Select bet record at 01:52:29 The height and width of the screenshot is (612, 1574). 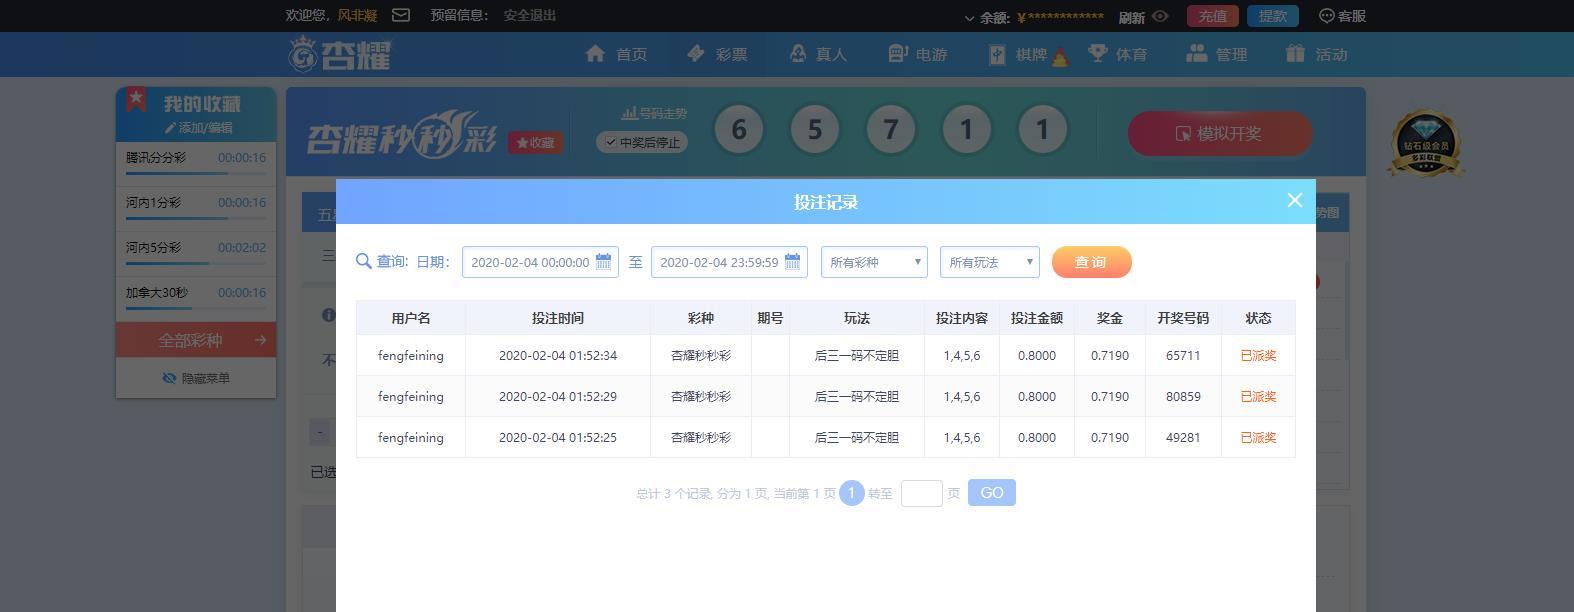pos(825,396)
